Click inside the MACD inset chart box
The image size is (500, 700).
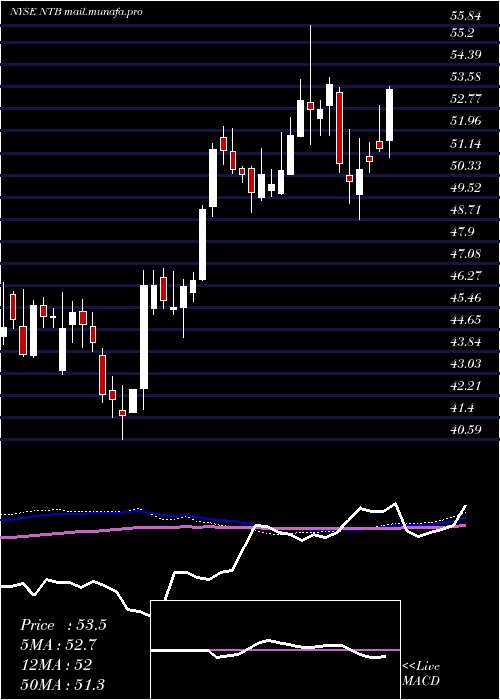(x=276, y=650)
